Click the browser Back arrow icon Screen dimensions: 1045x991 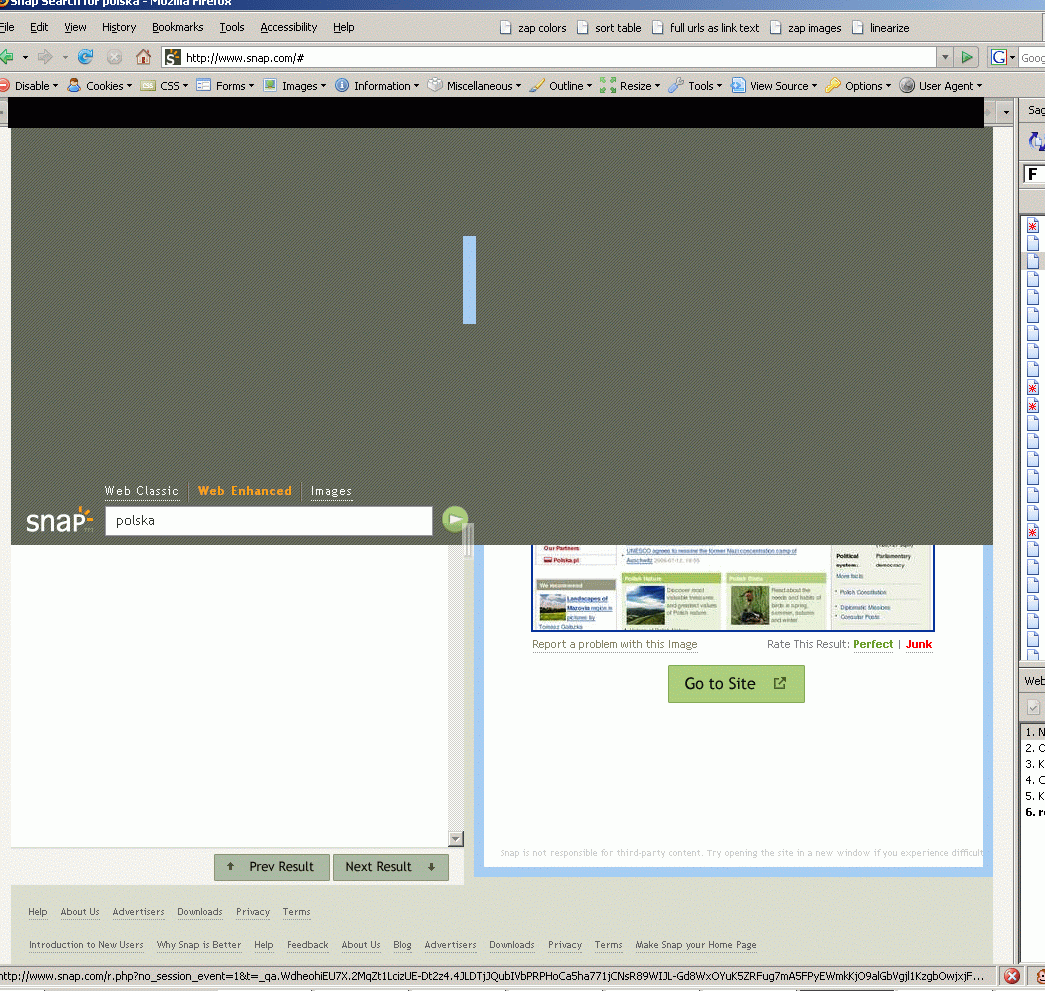pyautogui.click(x=7, y=57)
